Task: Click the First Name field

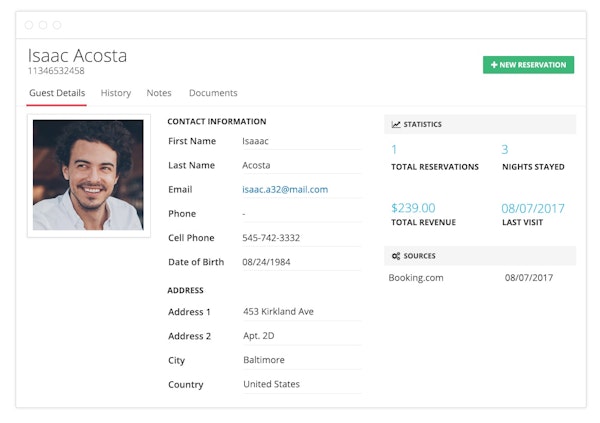Action: point(300,141)
